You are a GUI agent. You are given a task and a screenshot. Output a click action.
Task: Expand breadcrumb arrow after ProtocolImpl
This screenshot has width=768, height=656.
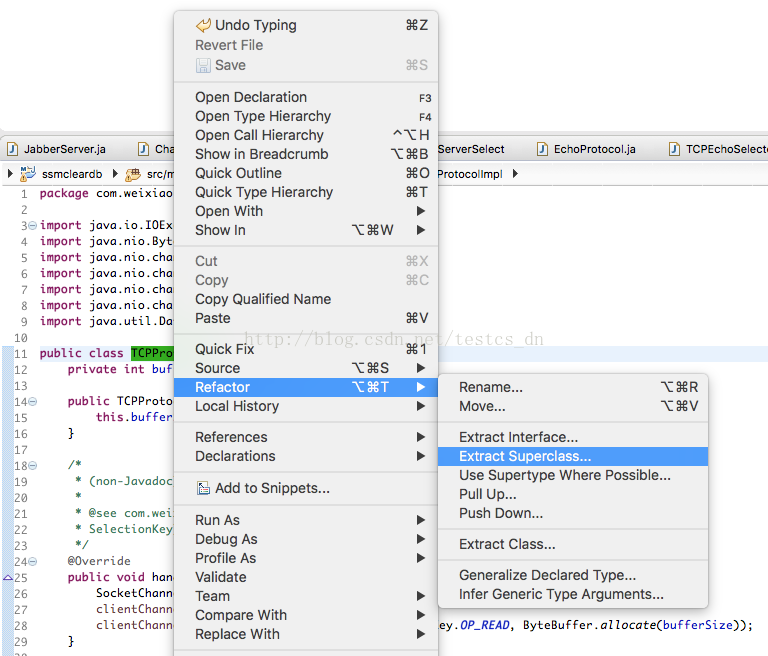[x=515, y=173]
